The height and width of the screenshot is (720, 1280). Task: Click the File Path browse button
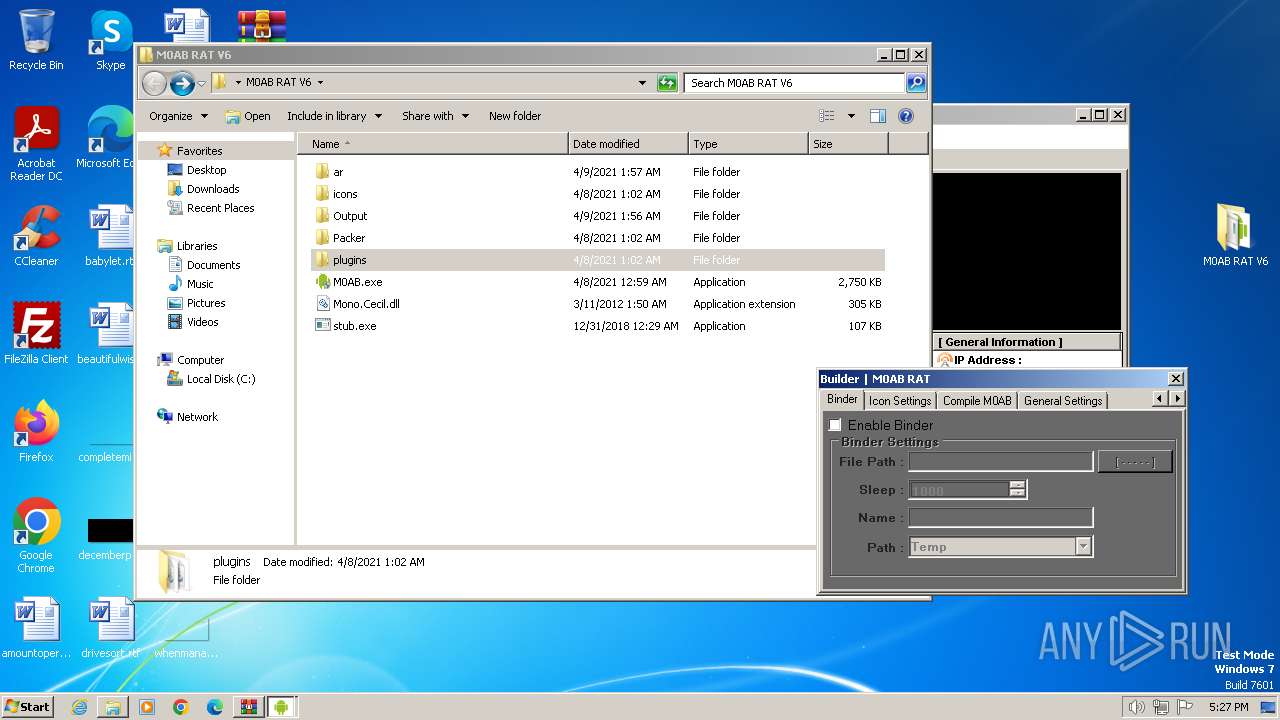(1135, 462)
